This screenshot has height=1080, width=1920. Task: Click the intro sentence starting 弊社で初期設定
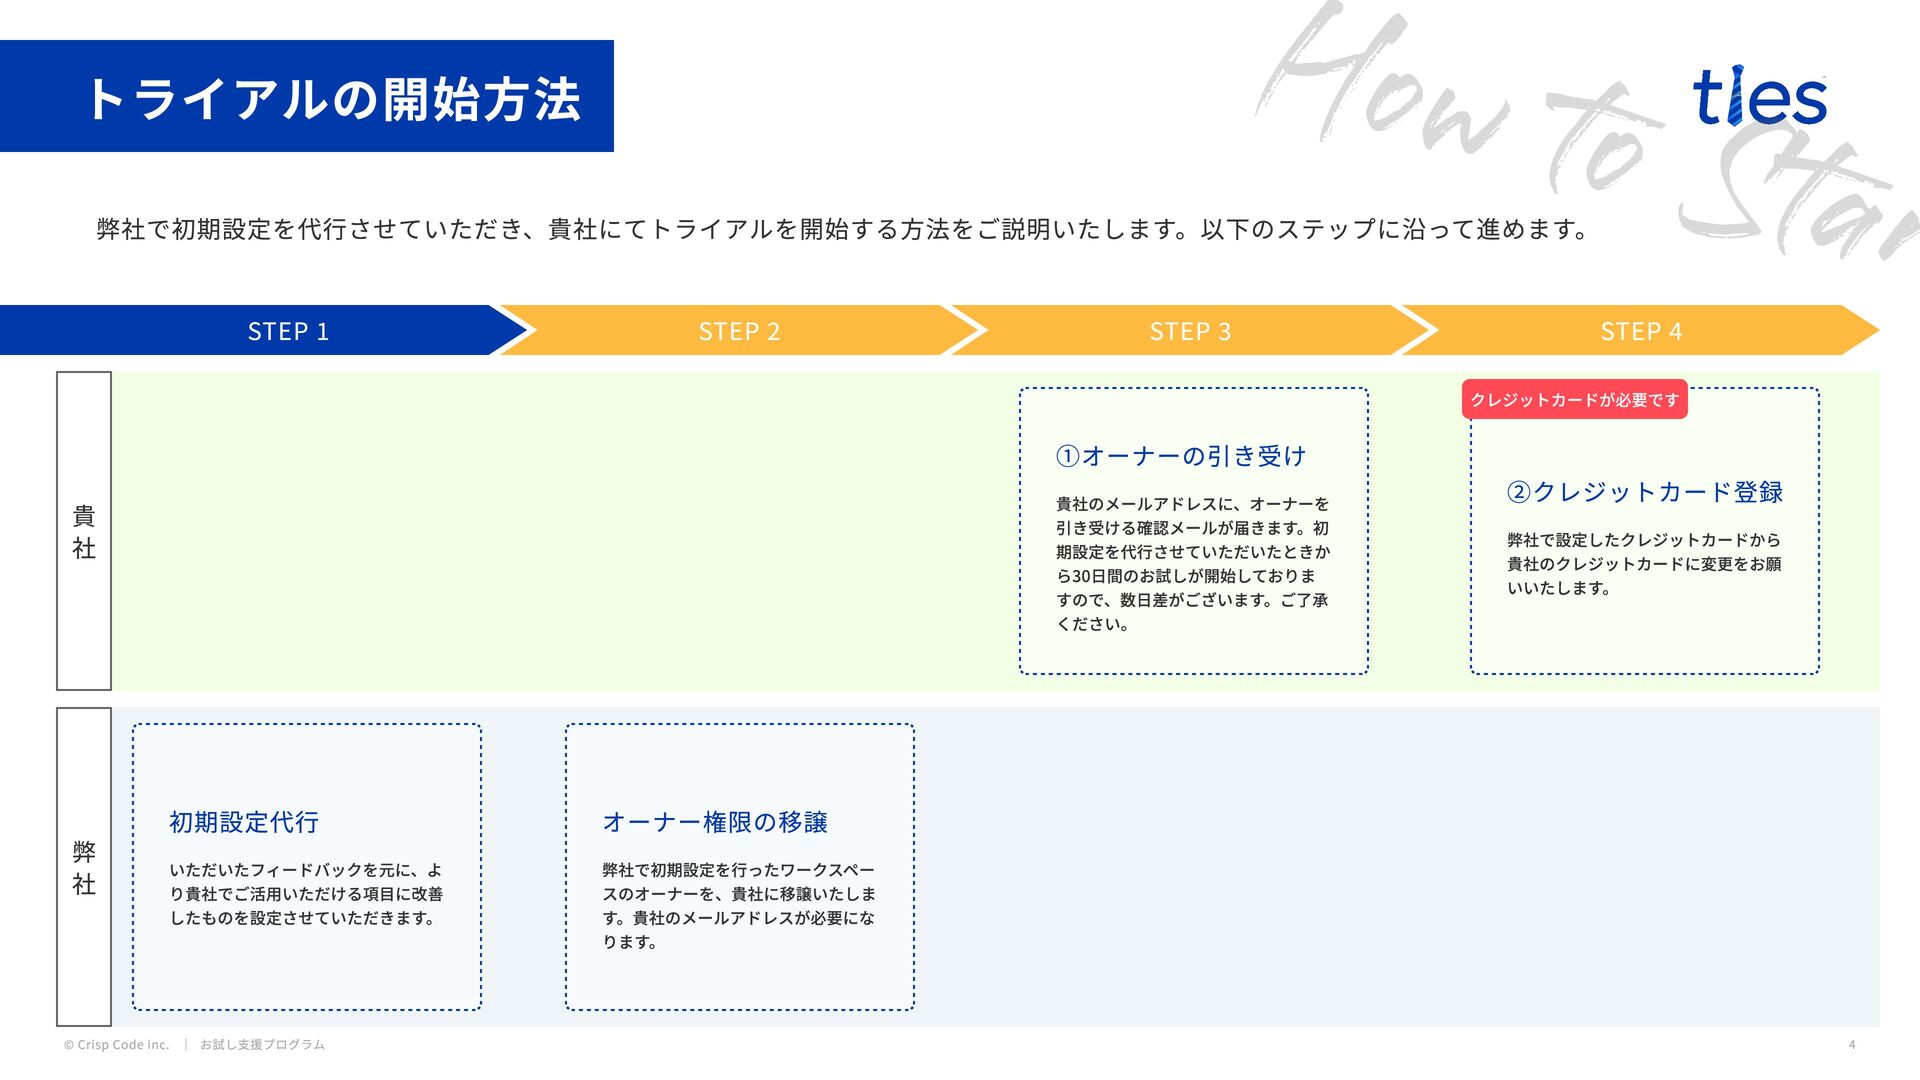tap(842, 229)
